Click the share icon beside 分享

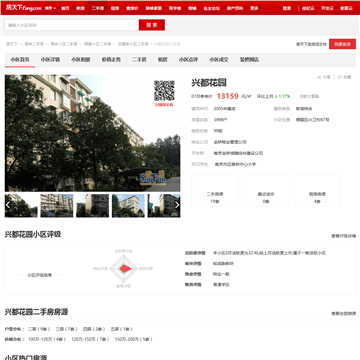click(319, 77)
